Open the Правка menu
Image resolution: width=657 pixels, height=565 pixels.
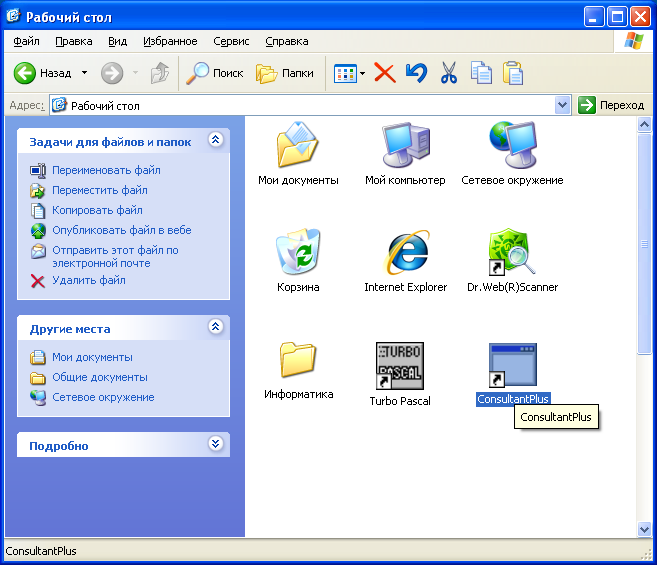point(74,41)
